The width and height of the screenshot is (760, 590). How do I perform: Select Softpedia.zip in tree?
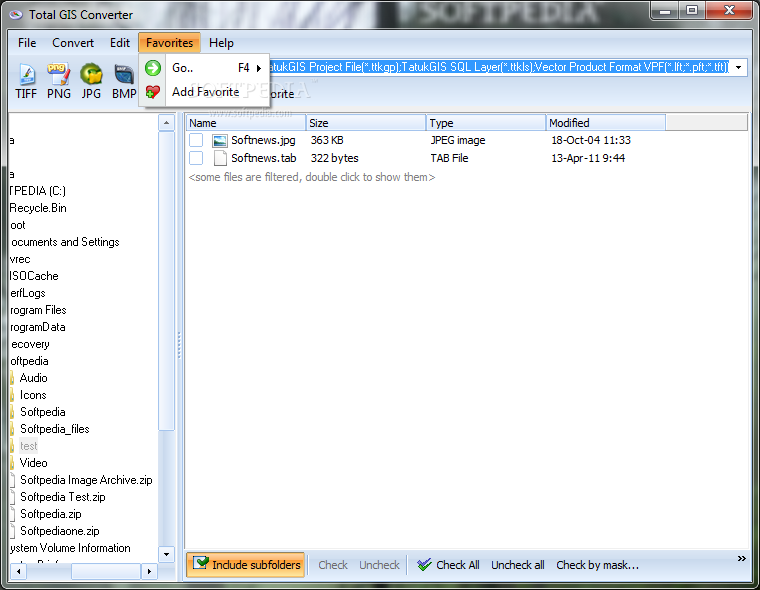[50, 514]
